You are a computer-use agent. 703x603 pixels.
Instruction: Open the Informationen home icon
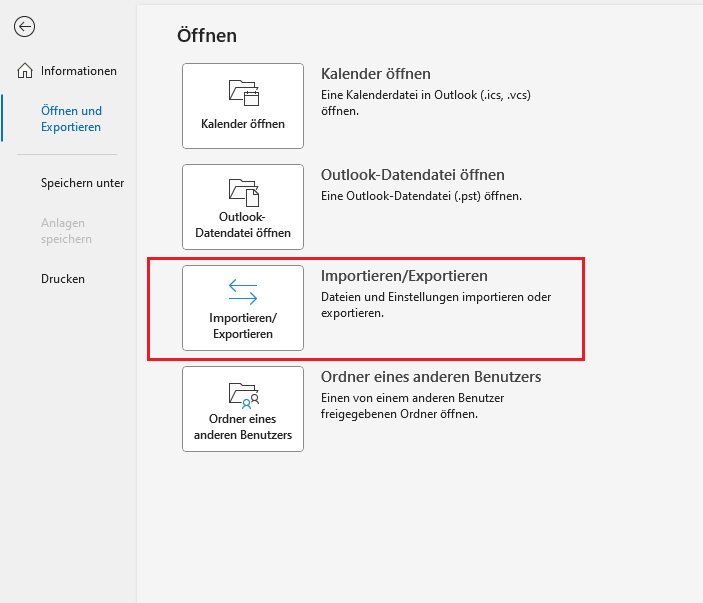click(25, 70)
